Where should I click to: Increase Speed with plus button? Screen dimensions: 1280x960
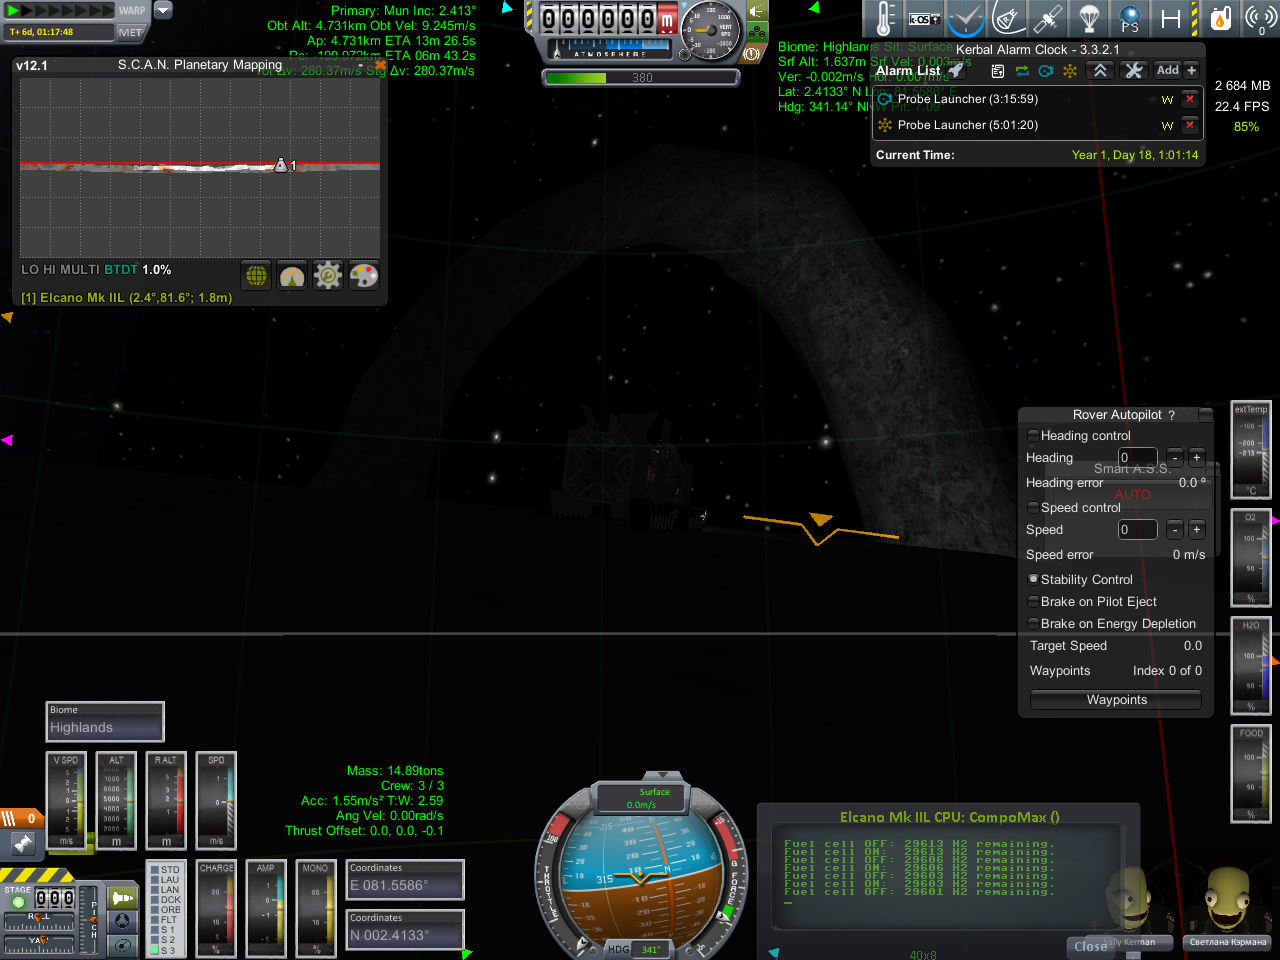tap(1197, 530)
